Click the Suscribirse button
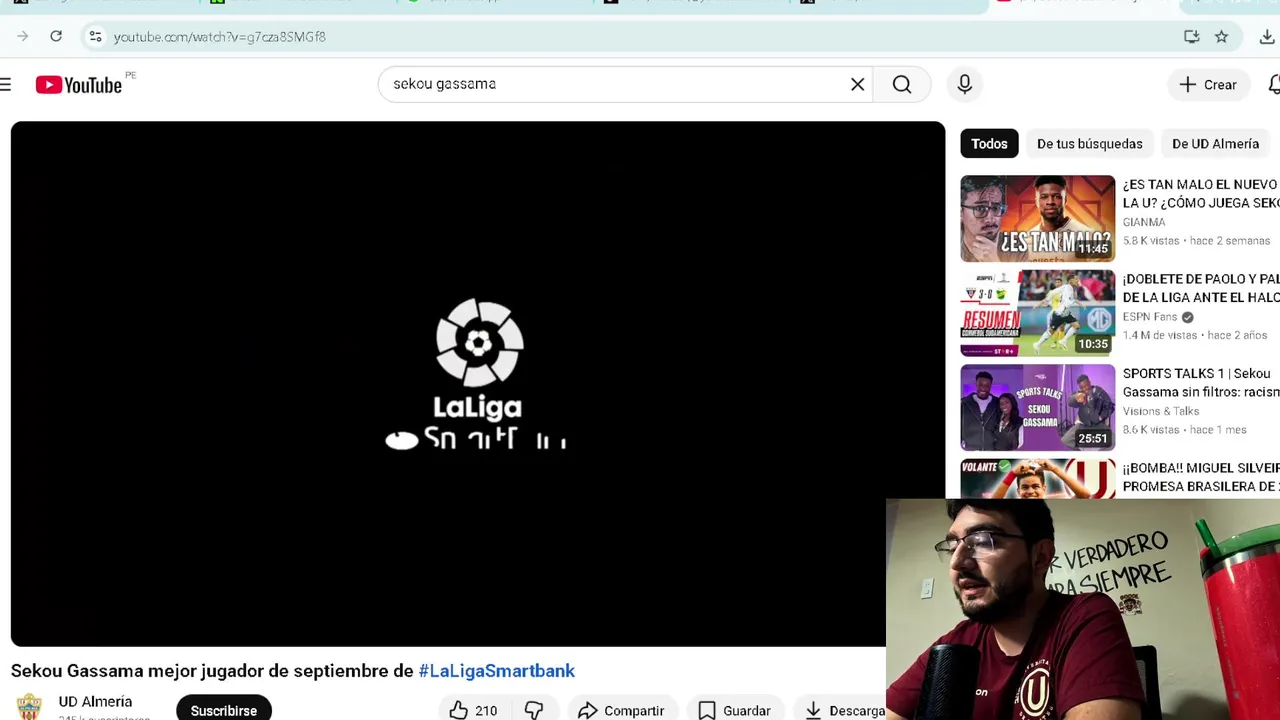The width and height of the screenshot is (1280, 720). 224,709
